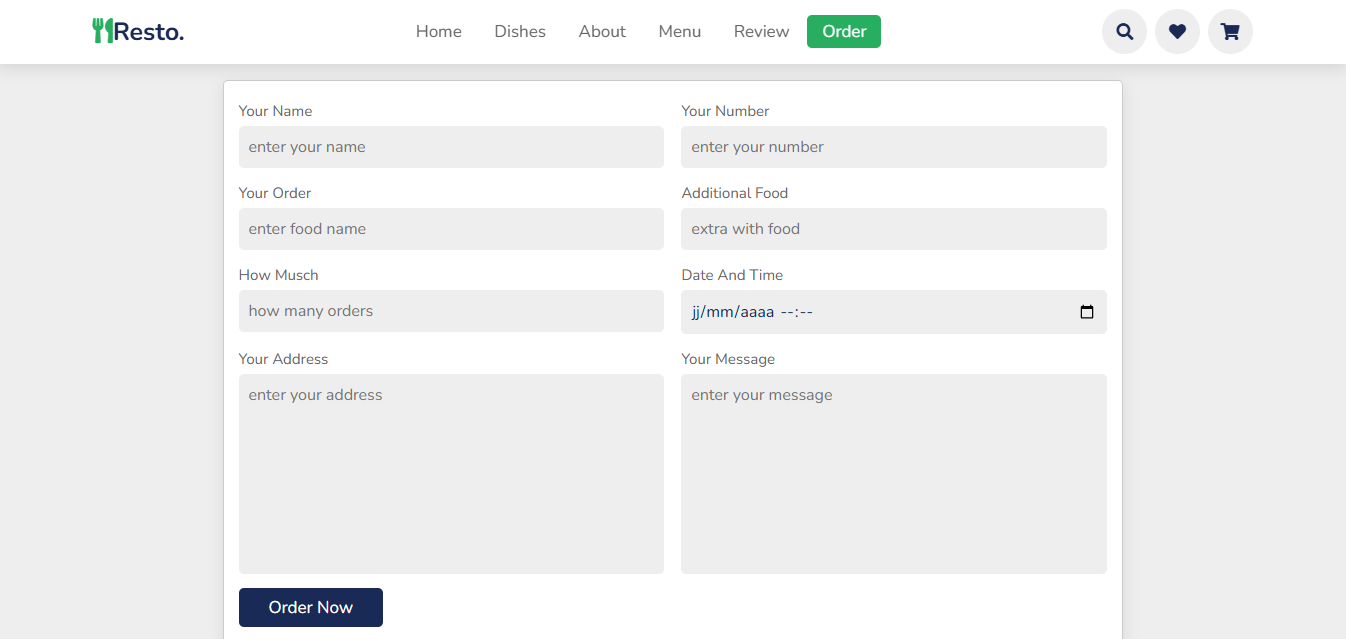Click the 'Your Number' label
Image resolution: width=1346 pixels, height=639 pixels.
pyautogui.click(x=725, y=111)
